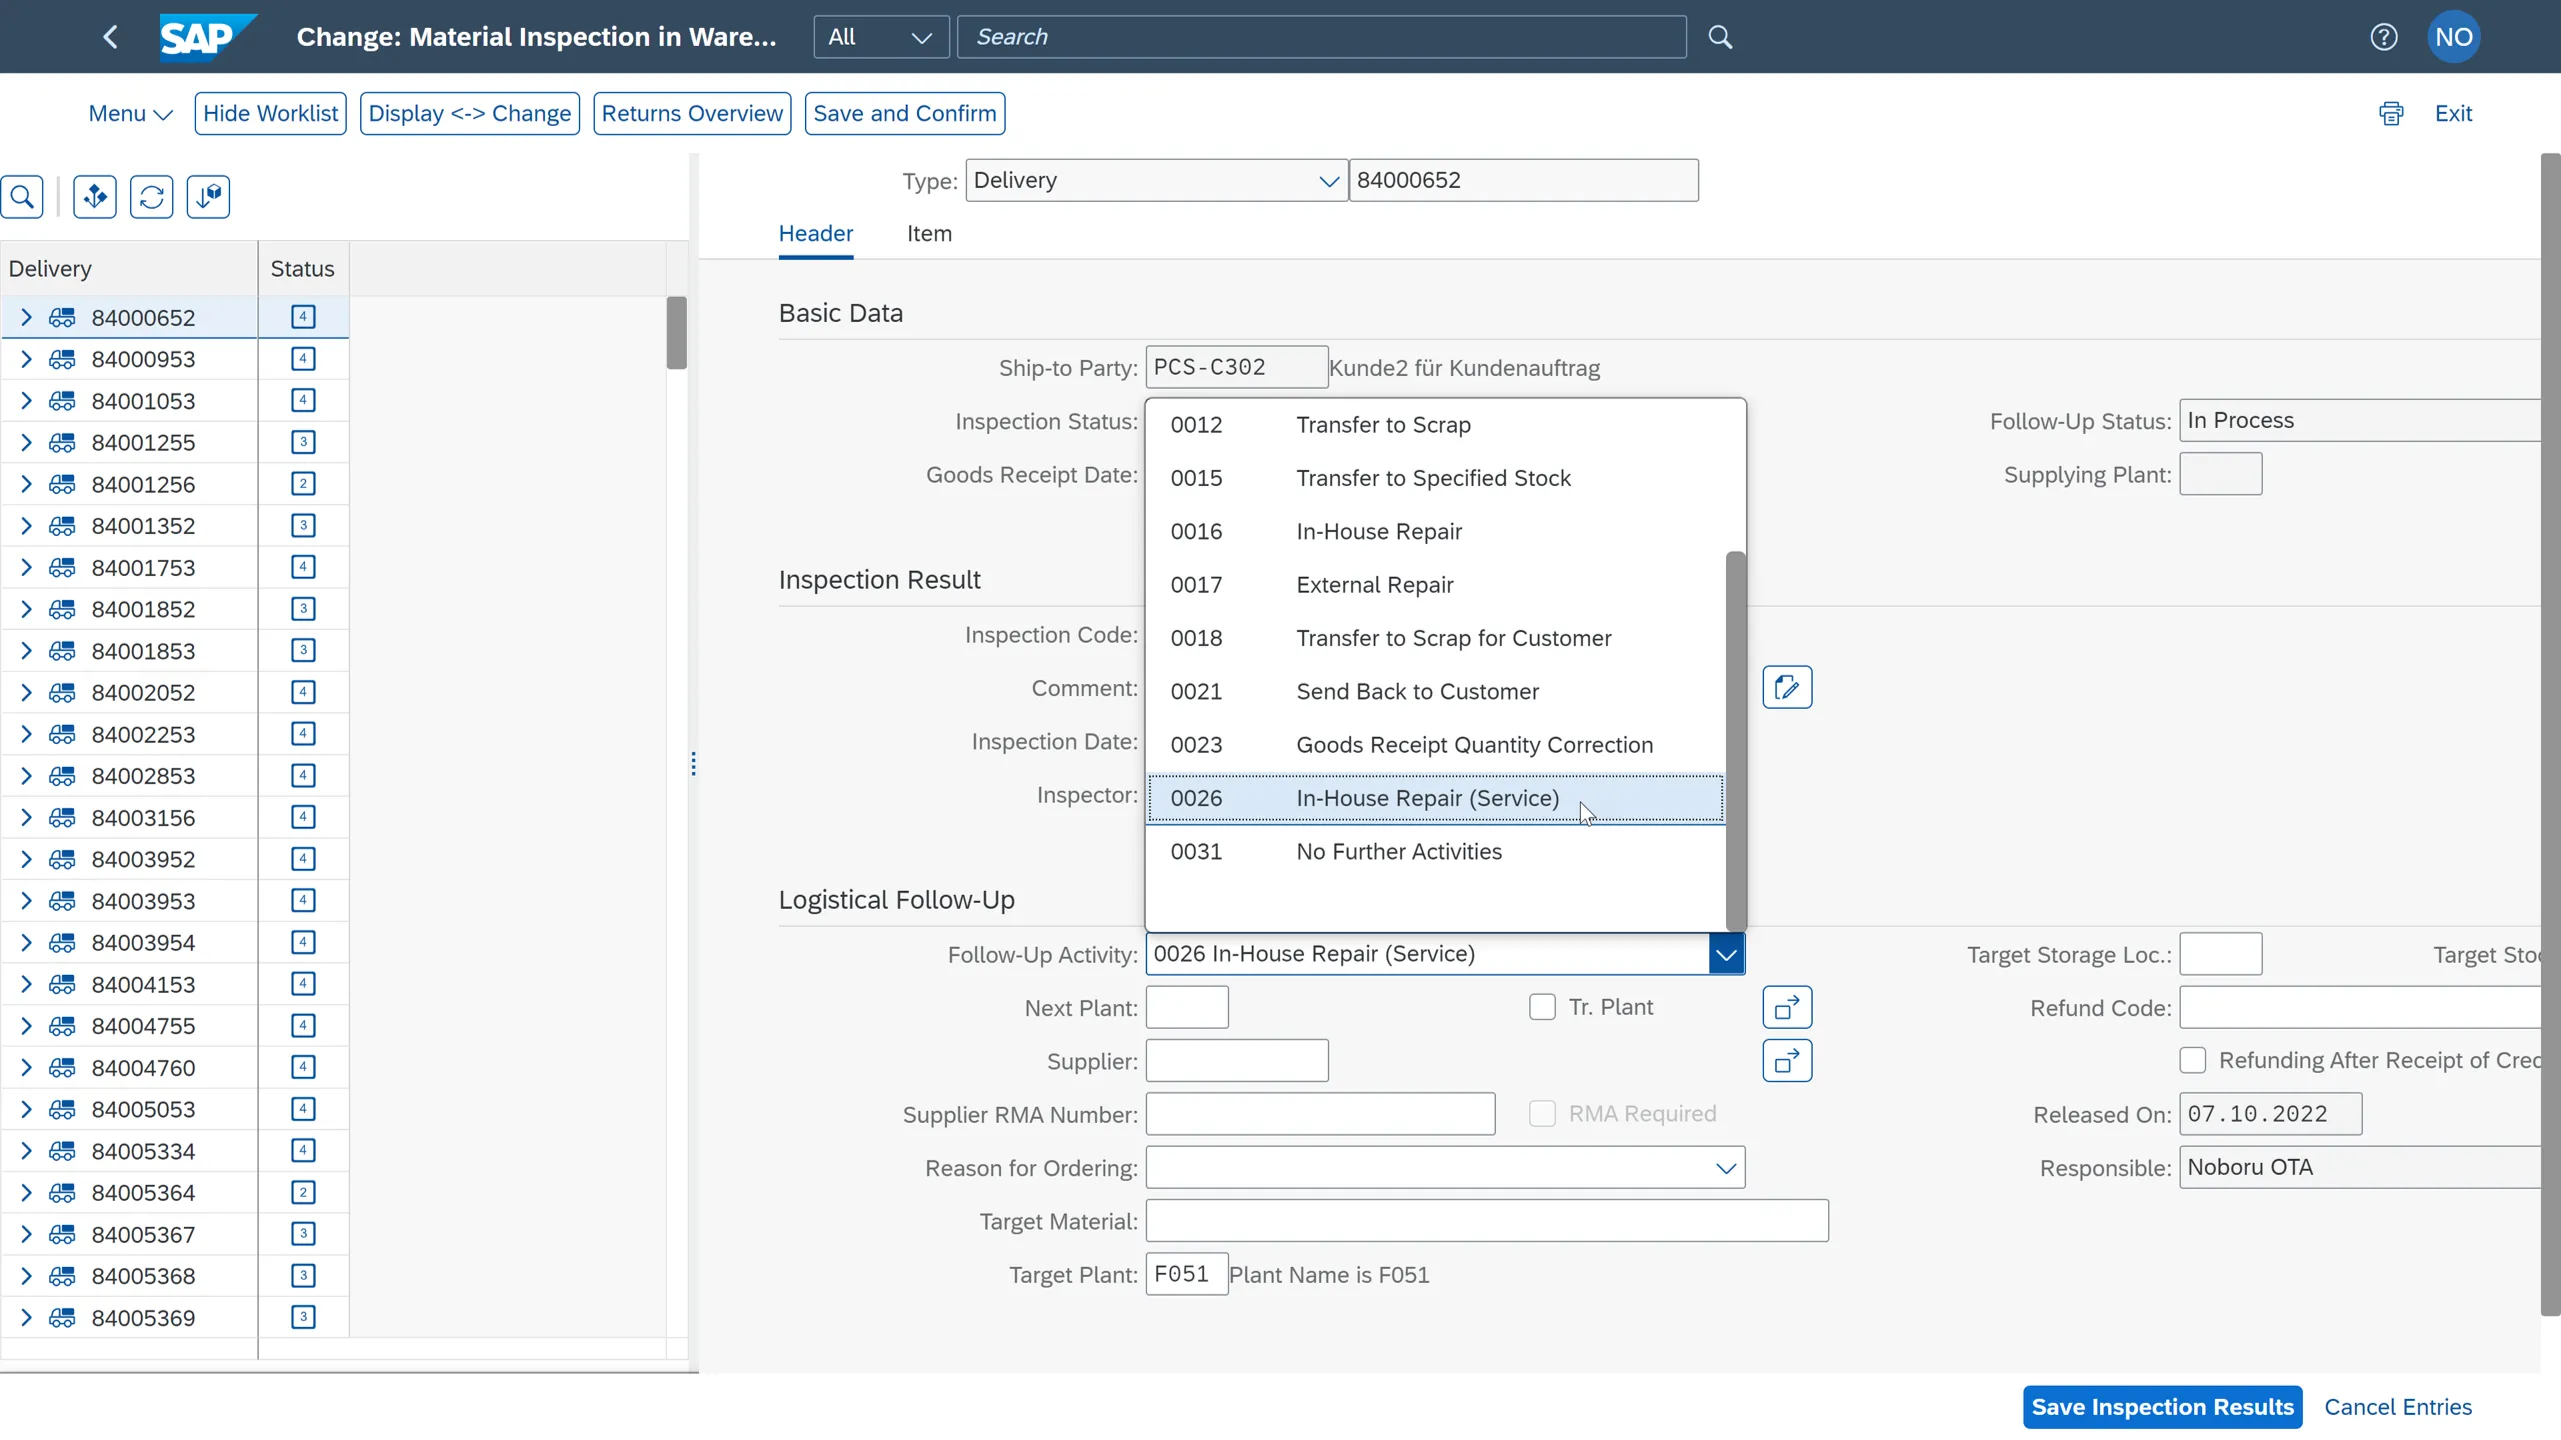Viewport: 2561px width, 1440px height.
Task: Enable the Tr. Plant checkbox
Action: click(x=1541, y=1007)
